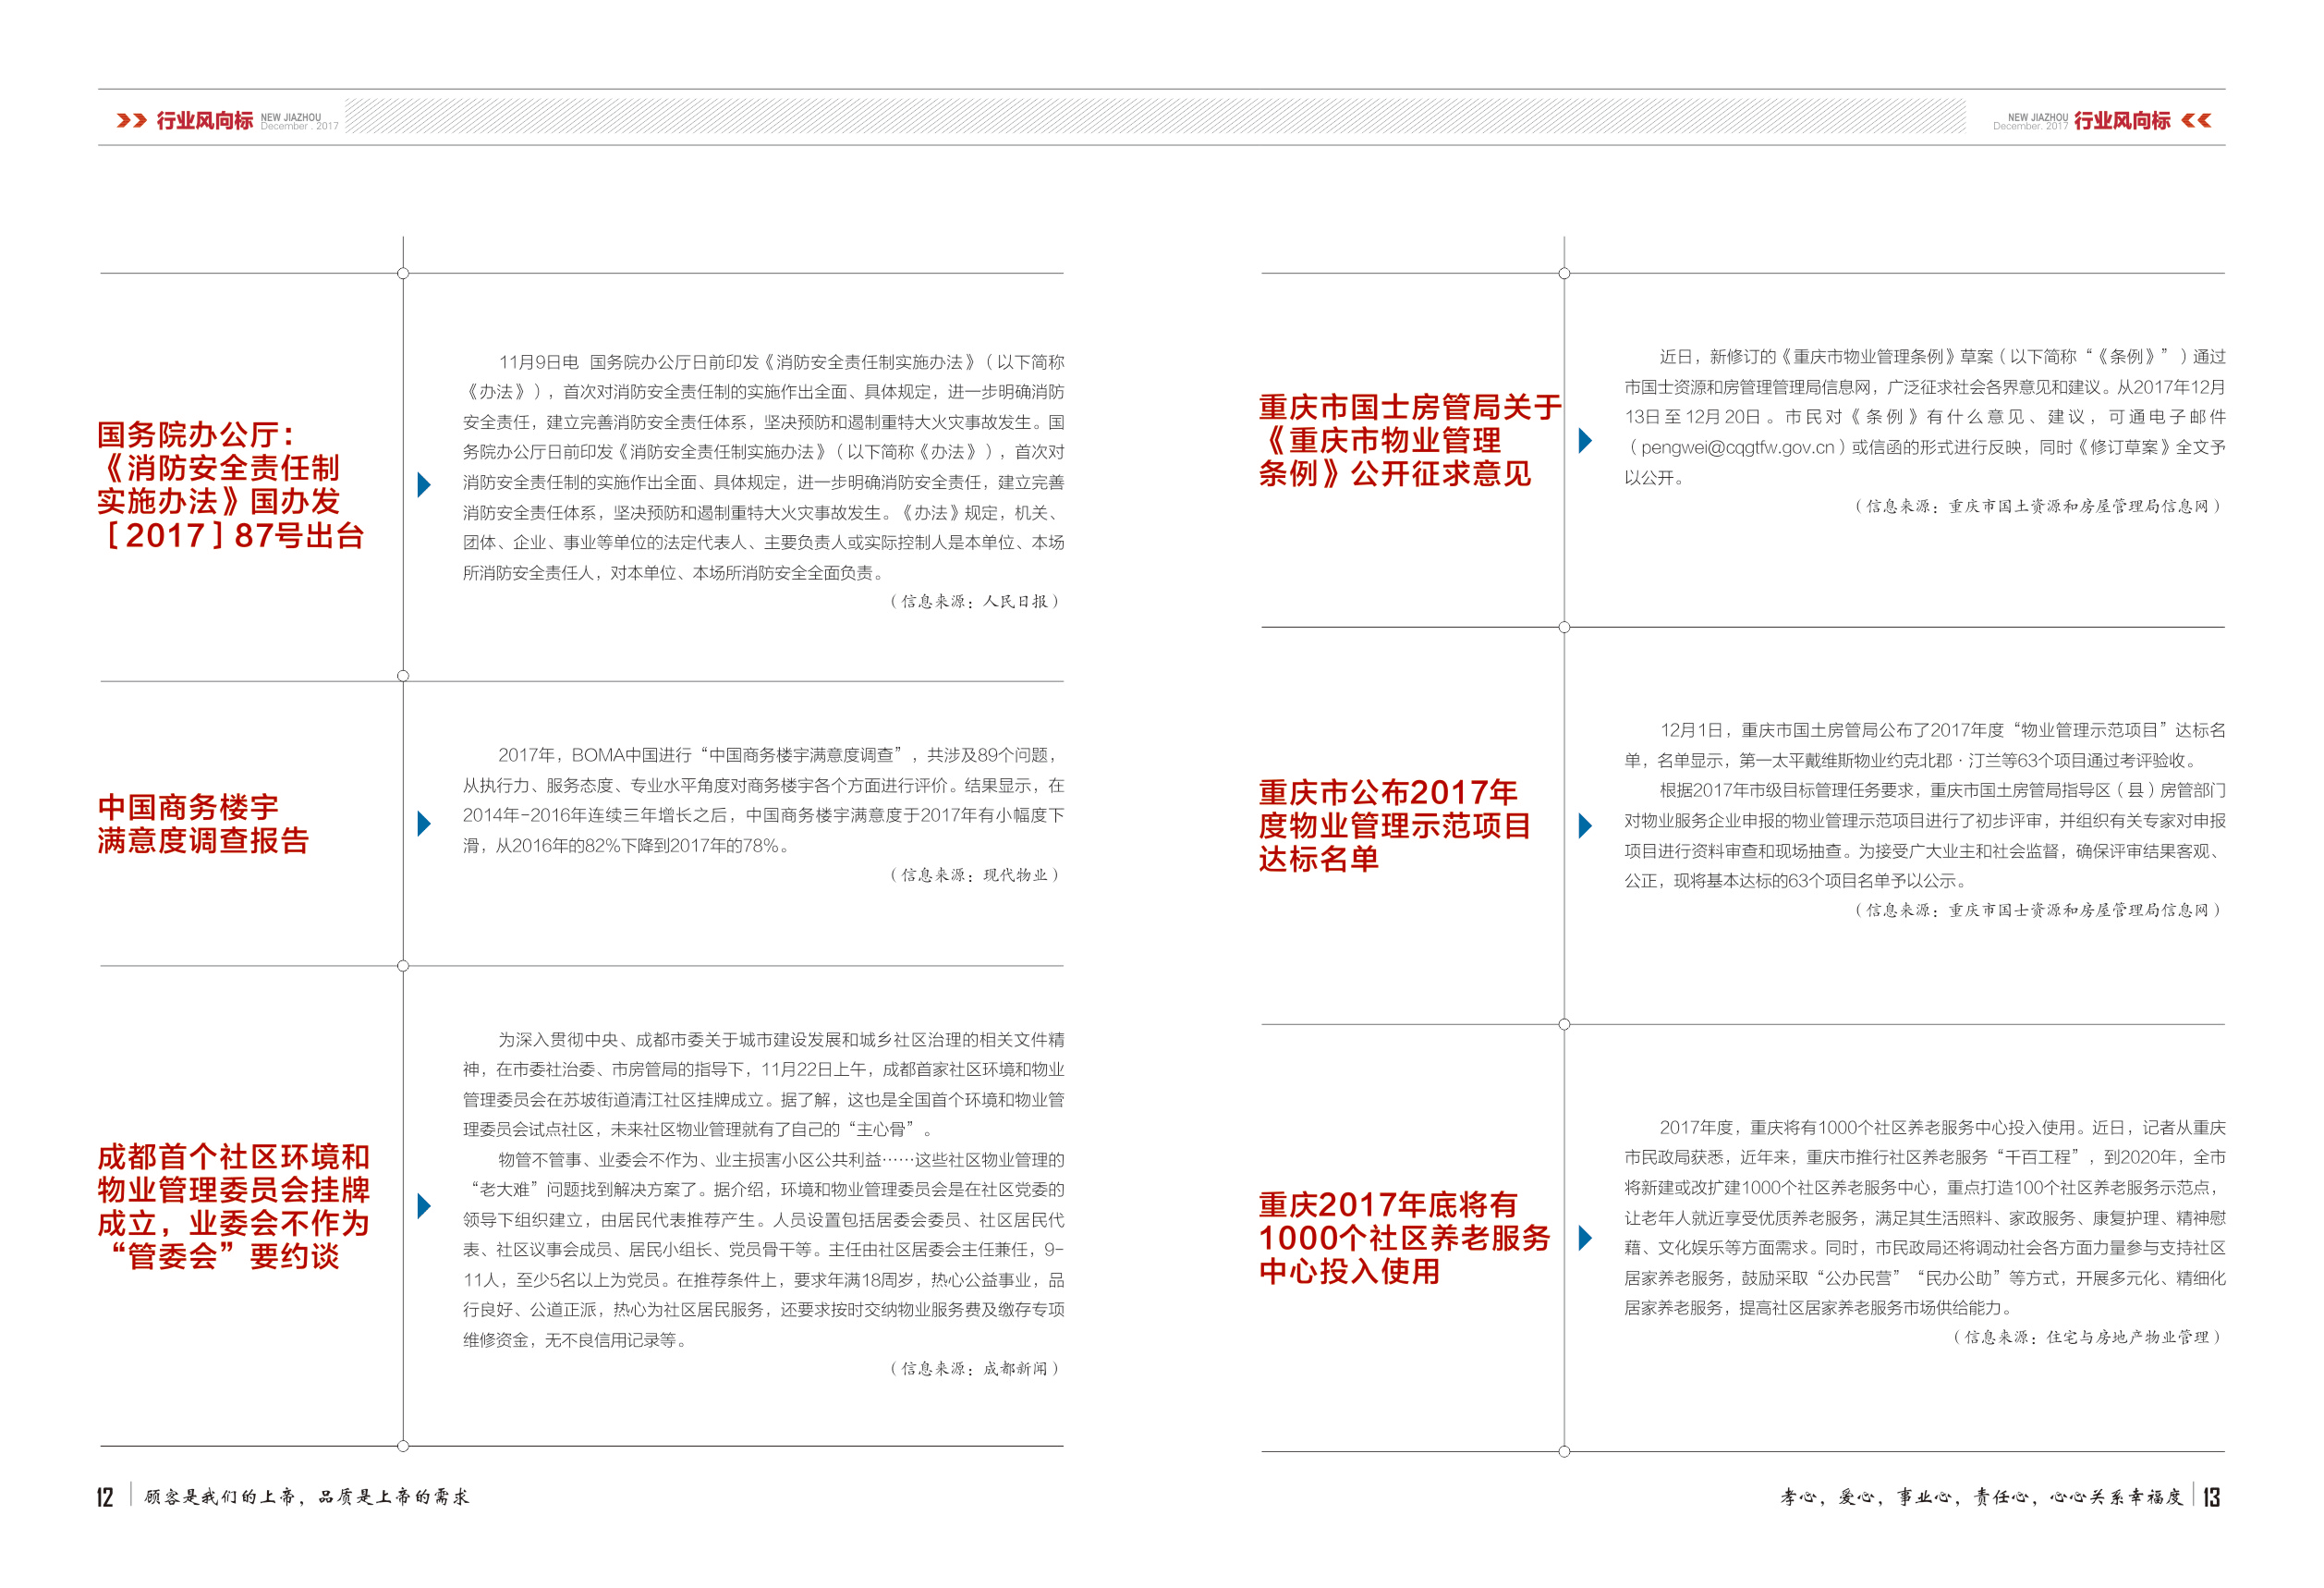The image size is (2324, 1588).
Task: Click the left 行业风向标 section title
Action: pyautogui.click(x=205, y=121)
